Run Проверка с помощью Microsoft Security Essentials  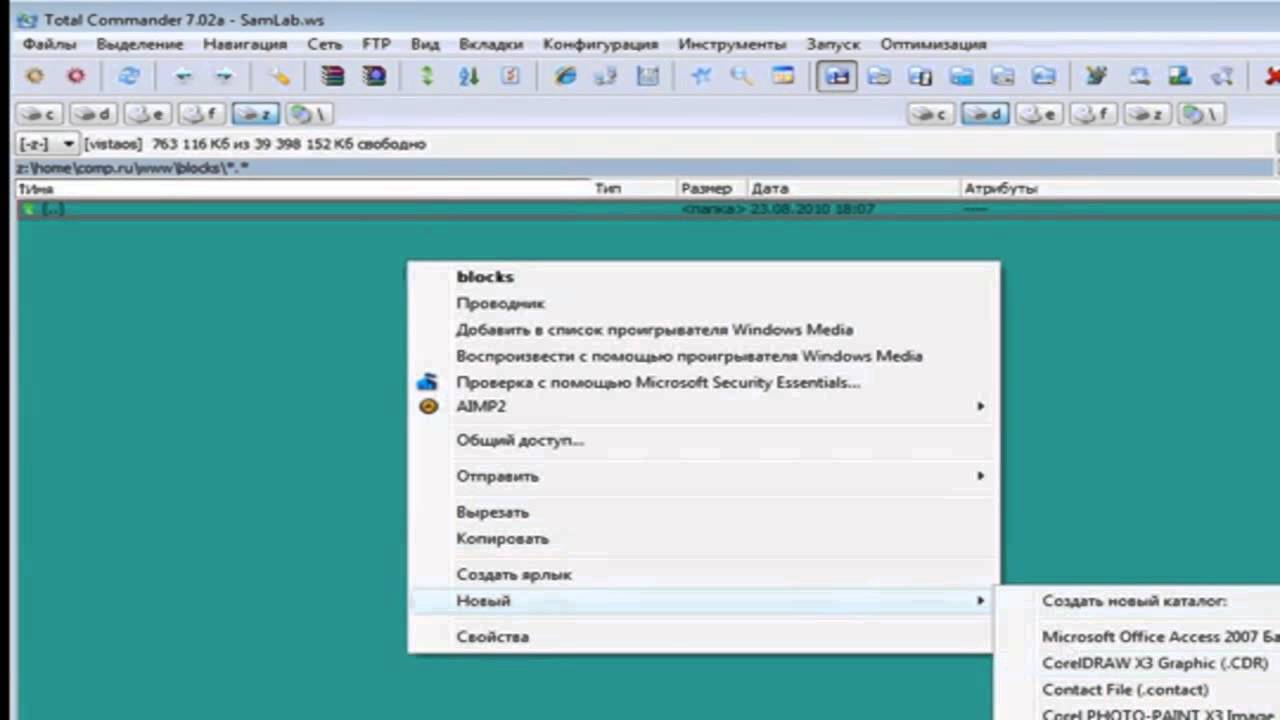pos(702,382)
